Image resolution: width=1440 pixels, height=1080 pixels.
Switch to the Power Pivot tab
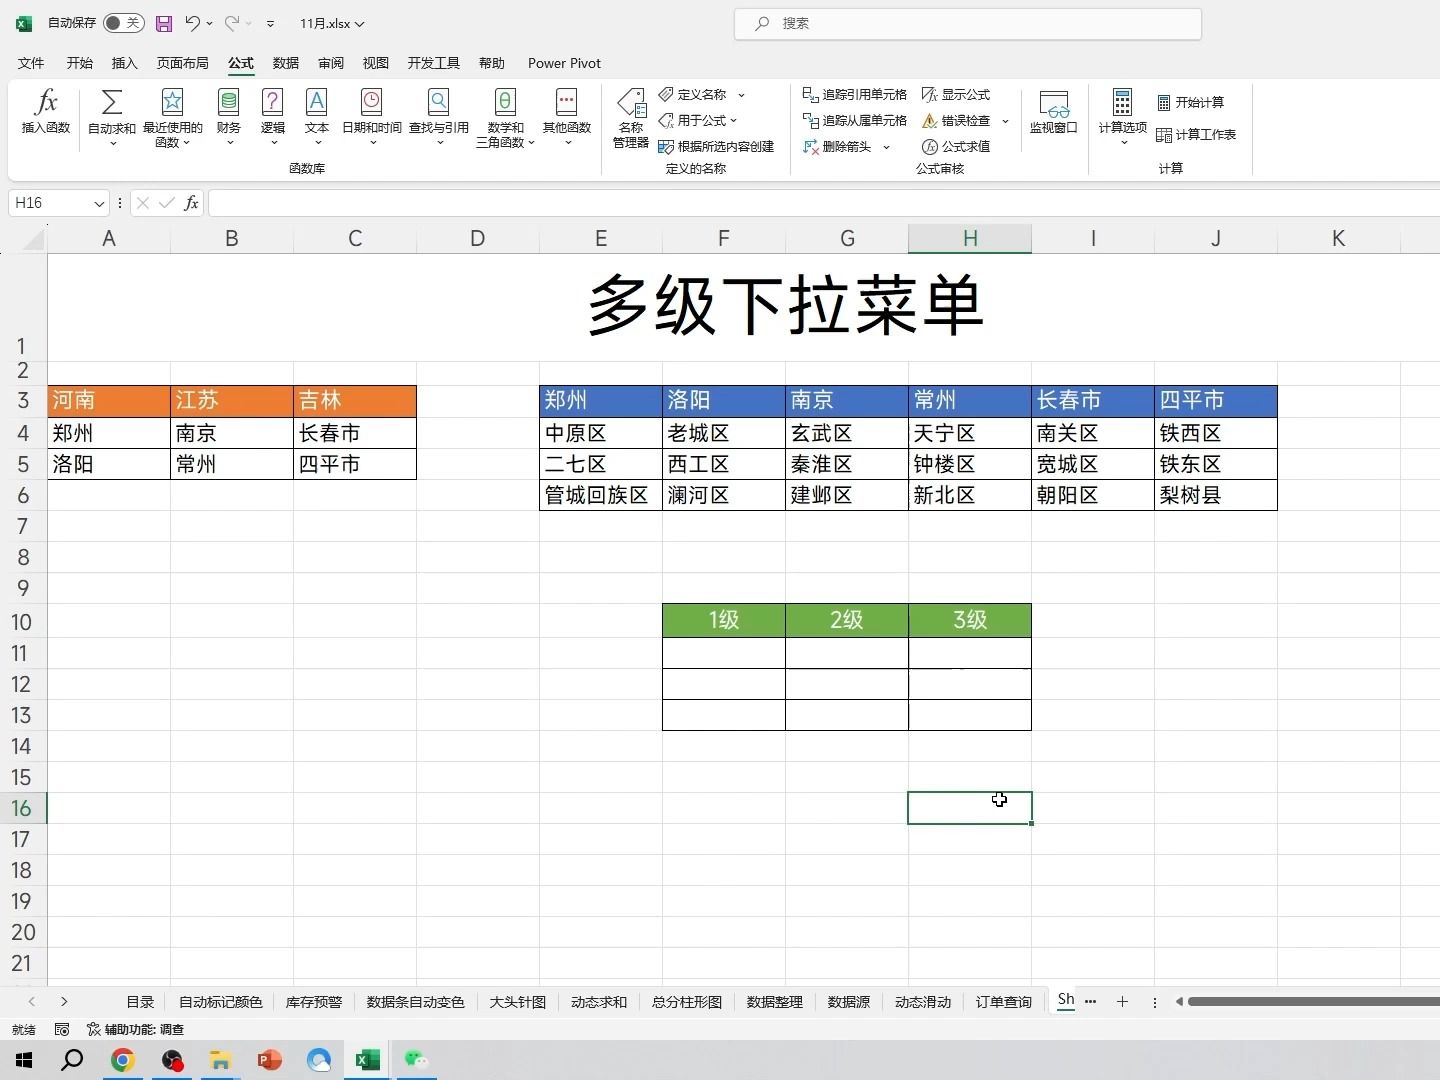564,63
